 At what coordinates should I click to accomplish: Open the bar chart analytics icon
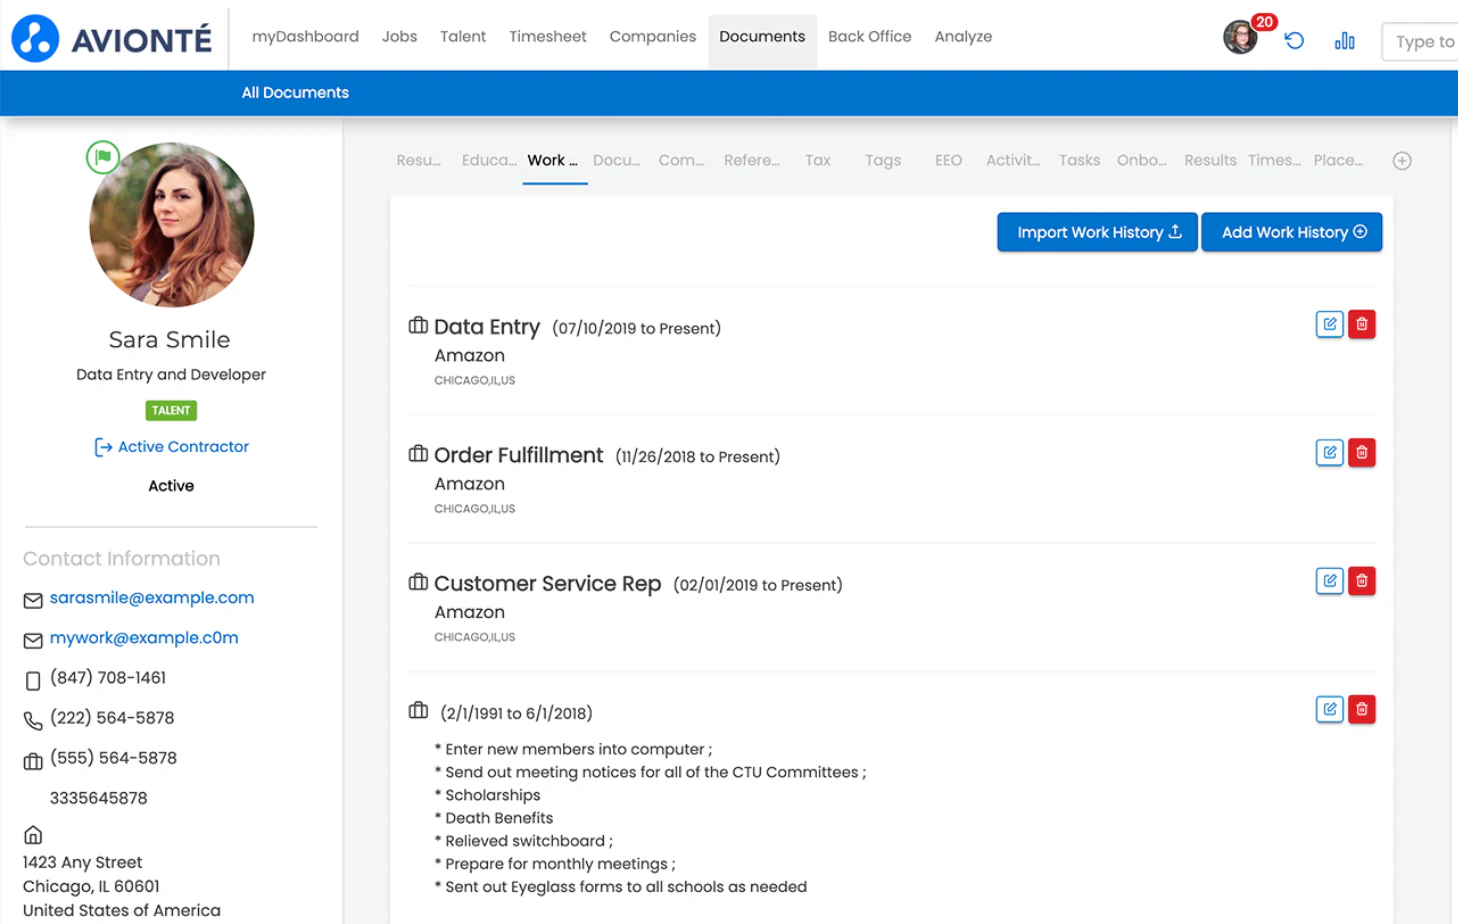click(1345, 41)
